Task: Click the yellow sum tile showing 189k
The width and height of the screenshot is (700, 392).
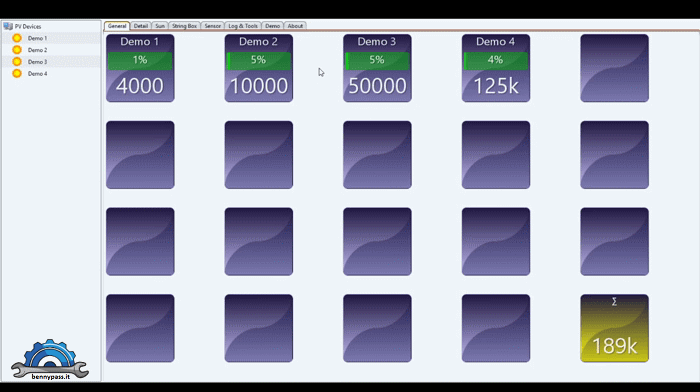Action: [x=614, y=328]
